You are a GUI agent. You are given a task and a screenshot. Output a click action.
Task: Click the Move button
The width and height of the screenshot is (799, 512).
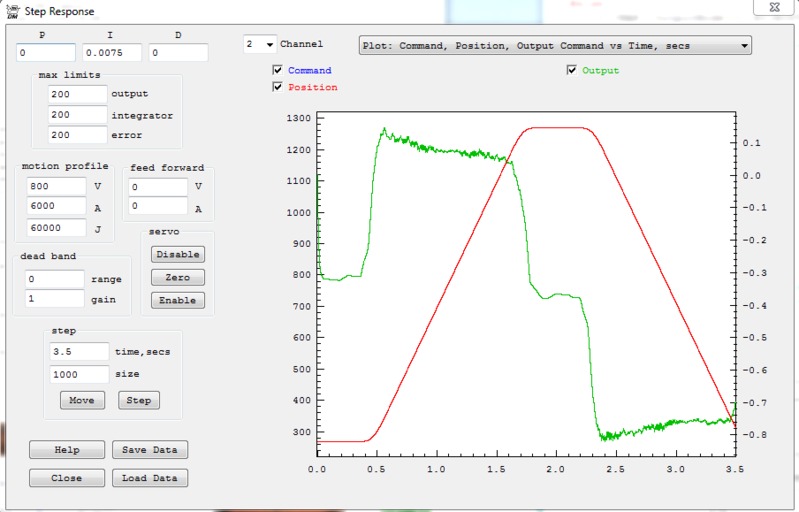[81, 400]
